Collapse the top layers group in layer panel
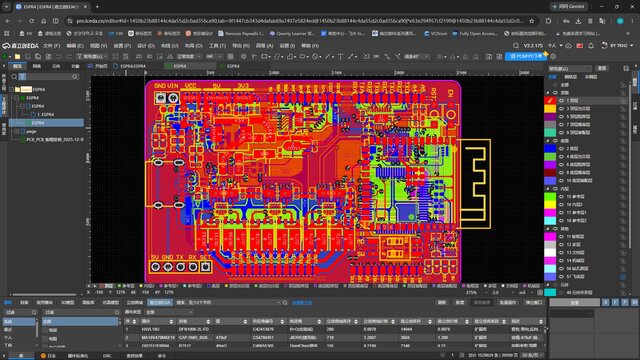Image resolution: width=640 pixels, height=360 pixels. [548, 93]
